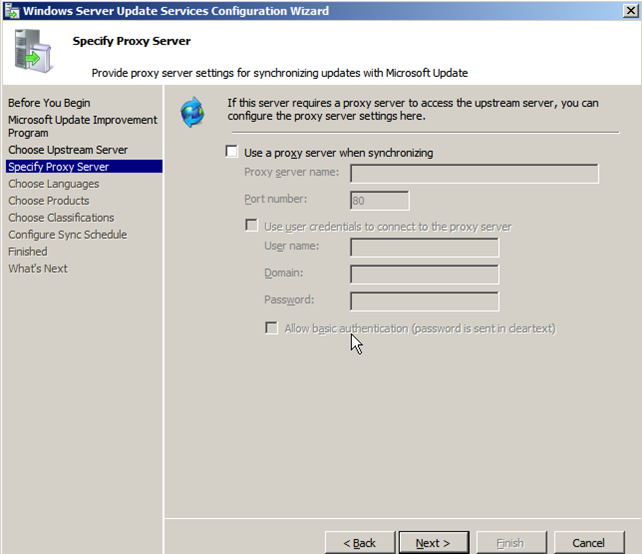
Task: Cancel the configuration wizard
Action: (589, 542)
